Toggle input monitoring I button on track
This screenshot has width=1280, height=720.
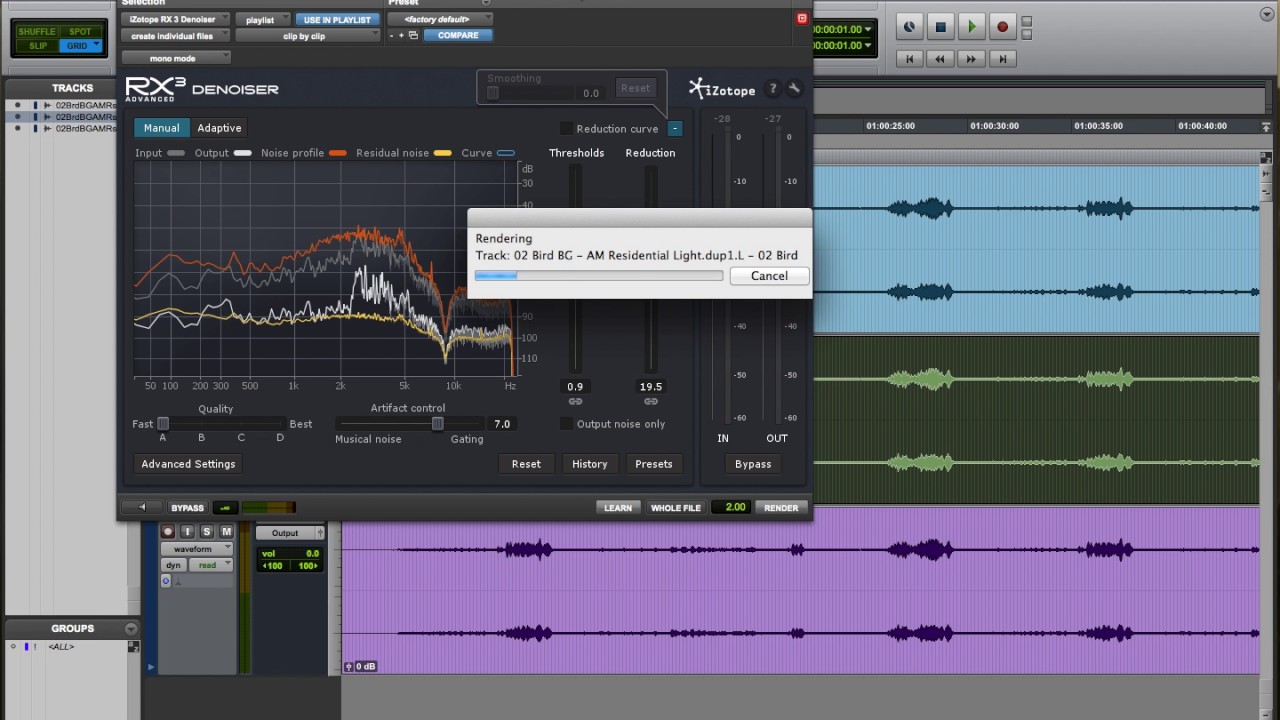(x=187, y=532)
